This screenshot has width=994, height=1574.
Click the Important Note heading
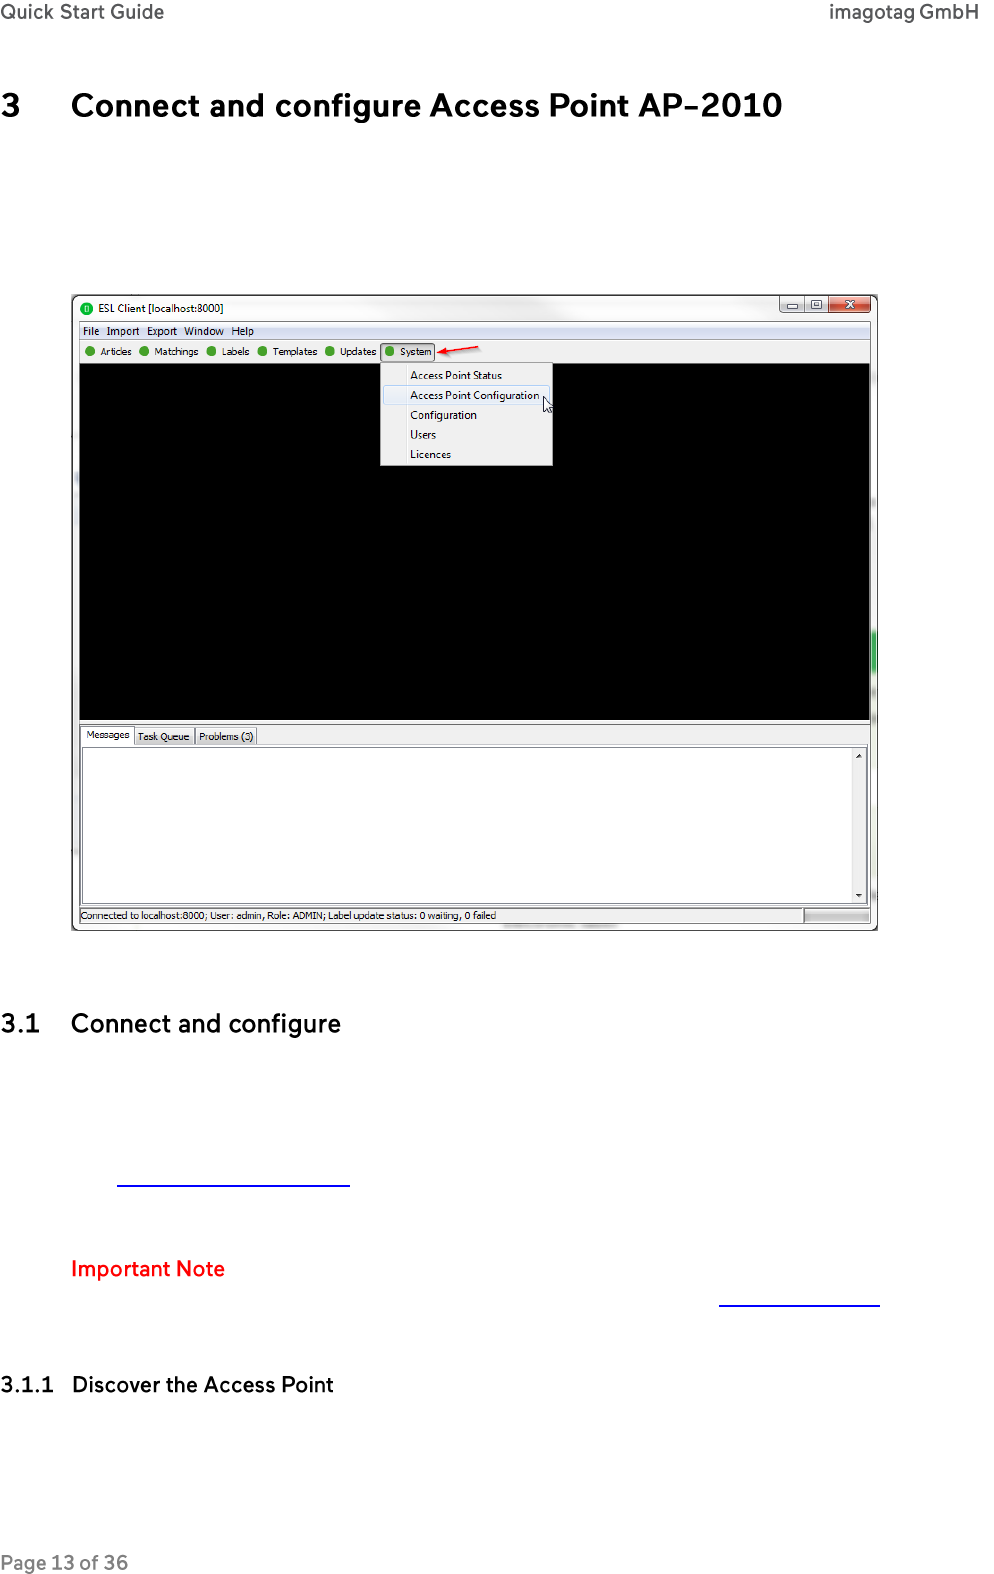pos(148,1269)
